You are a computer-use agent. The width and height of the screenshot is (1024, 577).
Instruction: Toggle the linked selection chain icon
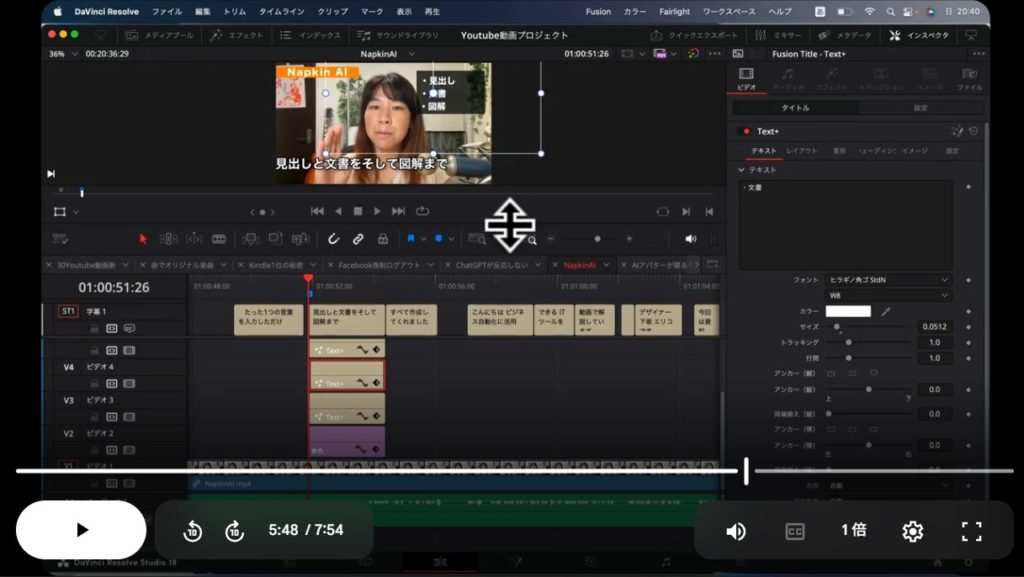(x=359, y=239)
